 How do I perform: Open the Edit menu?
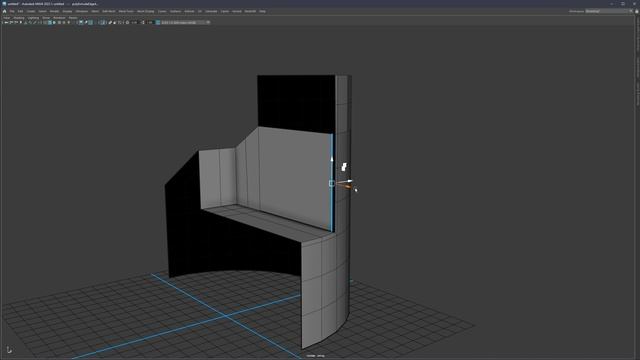20,11
